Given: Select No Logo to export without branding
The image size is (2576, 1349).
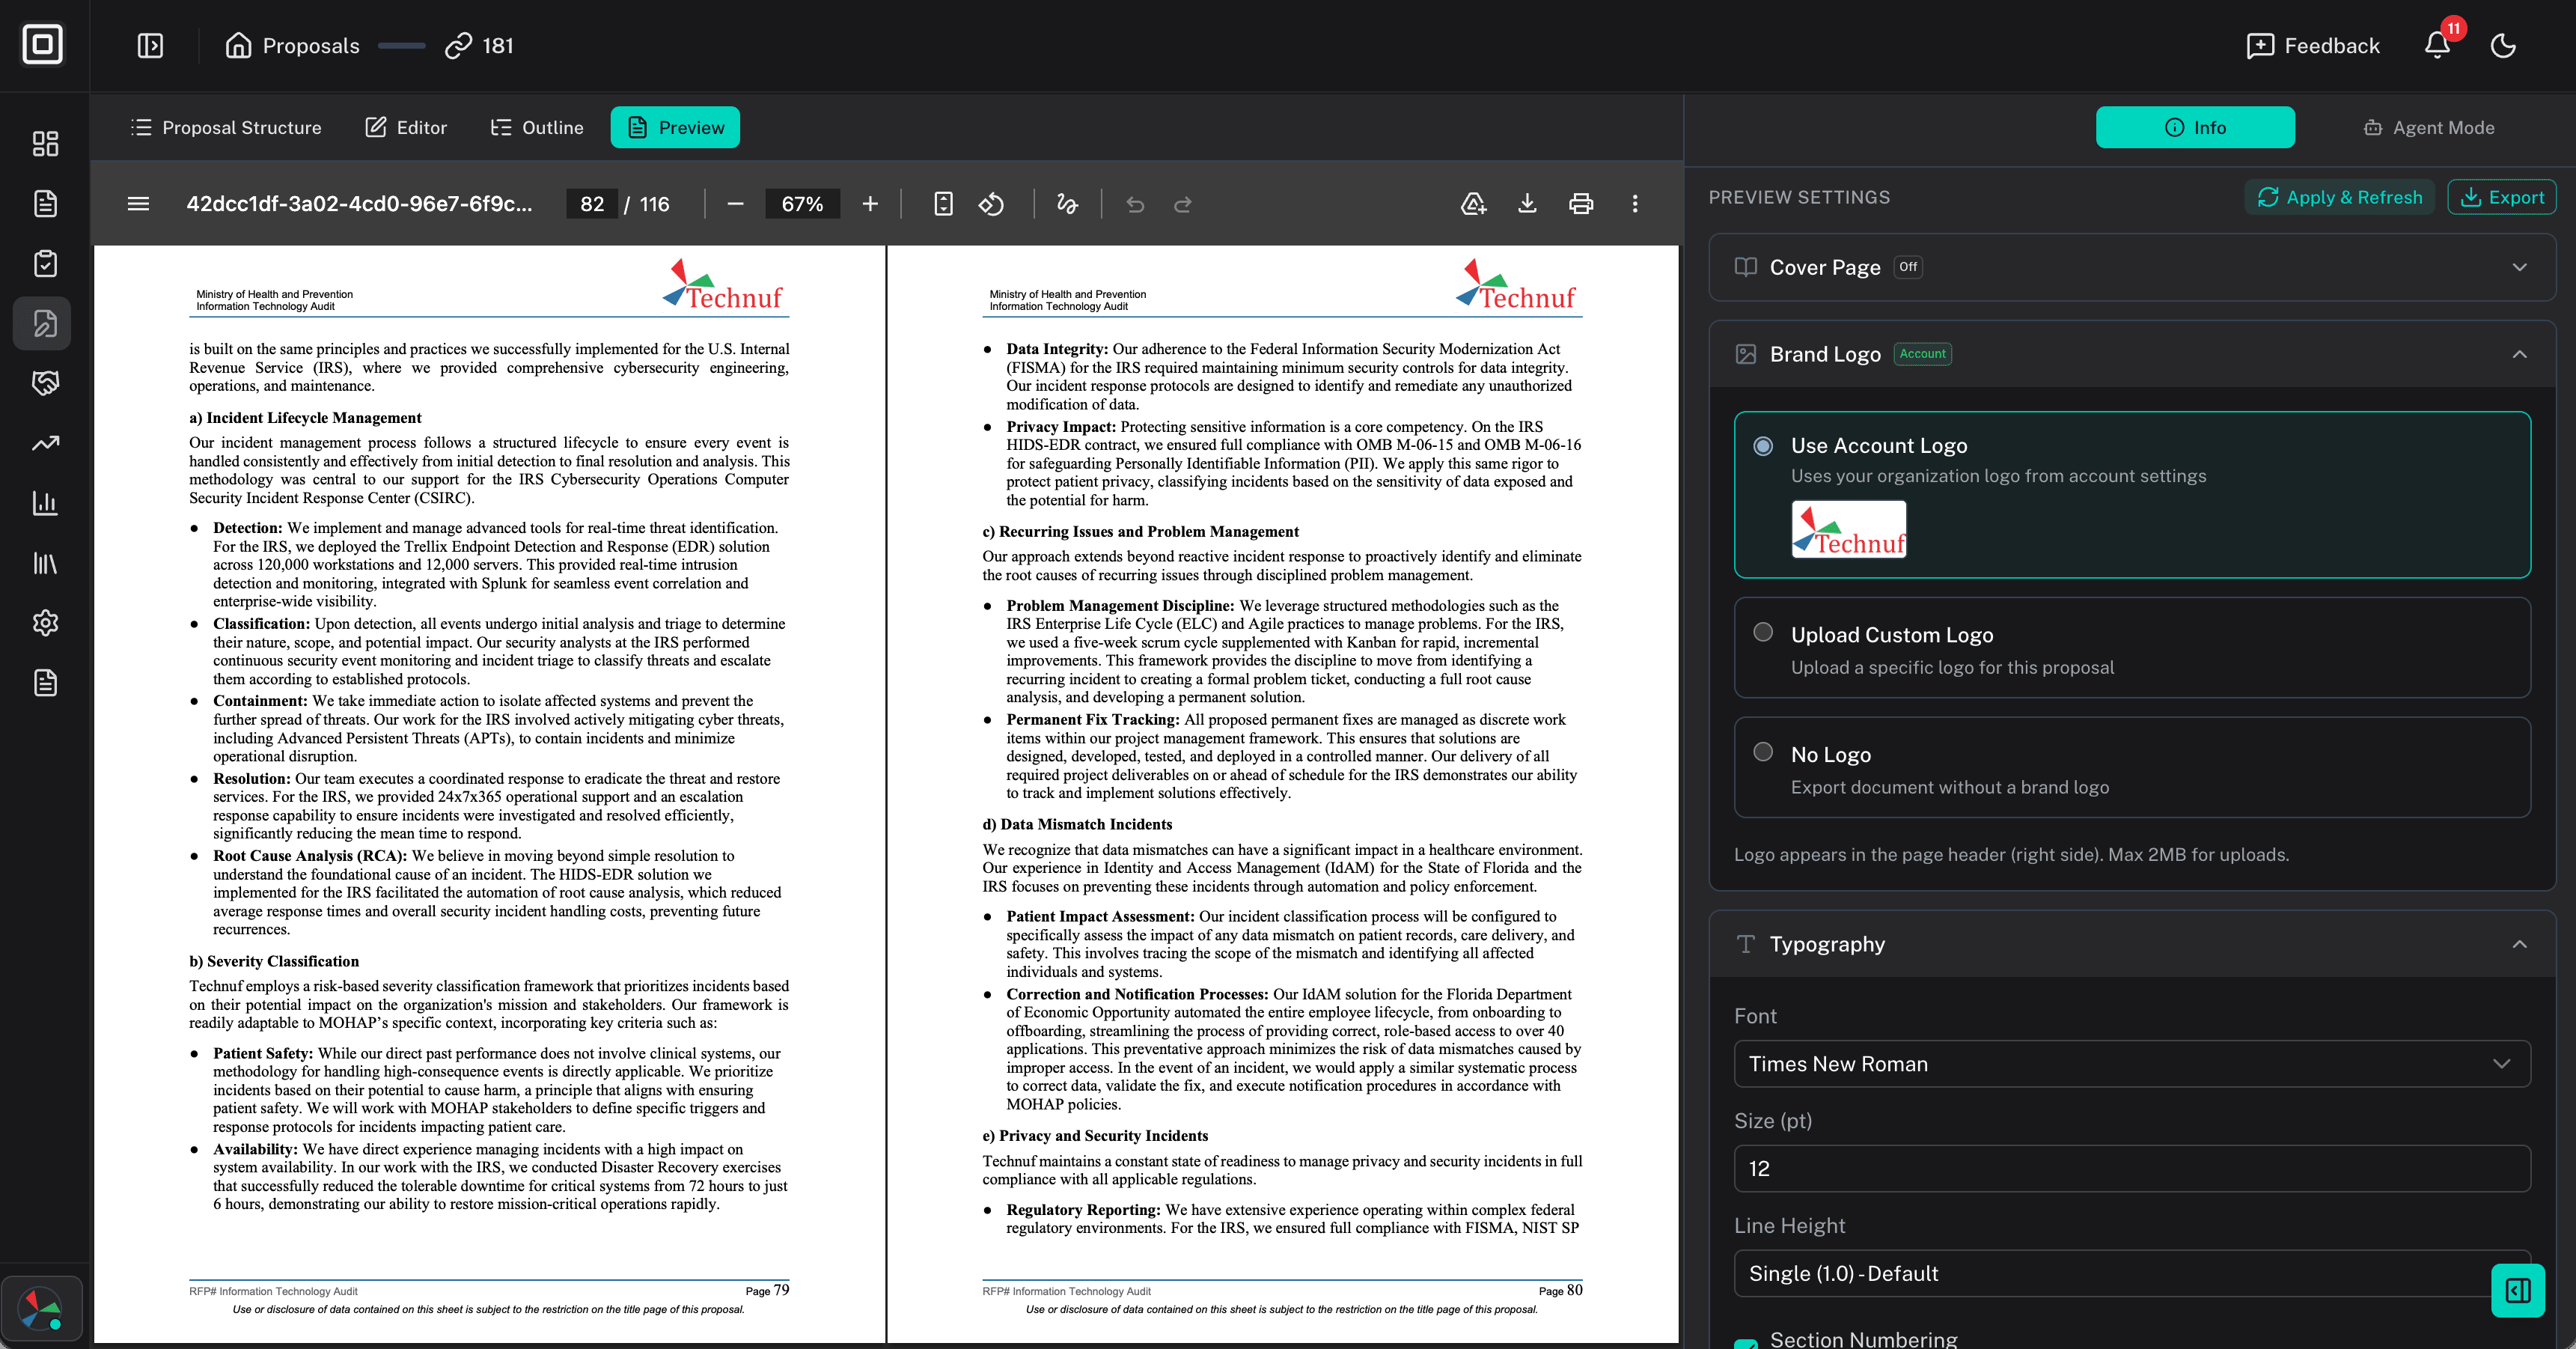Looking at the screenshot, I should [1762, 752].
